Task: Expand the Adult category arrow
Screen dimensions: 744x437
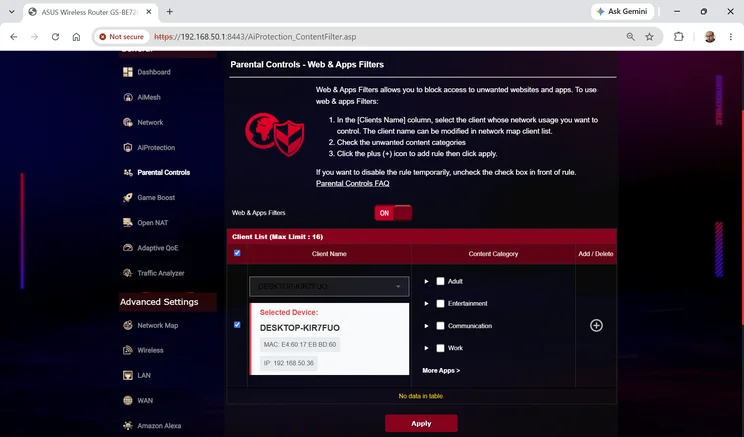Action: click(426, 281)
